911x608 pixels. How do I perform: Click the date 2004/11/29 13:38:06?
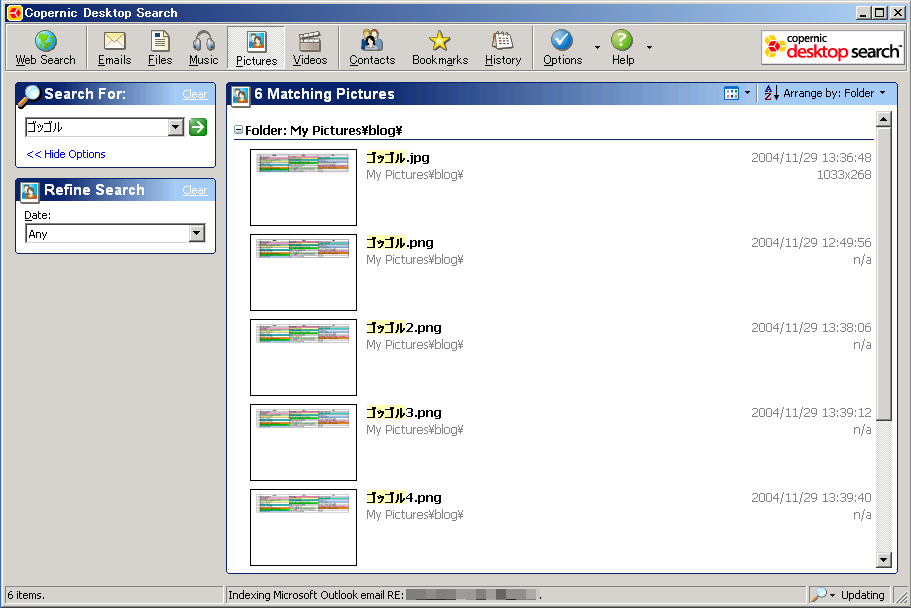(x=811, y=327)
